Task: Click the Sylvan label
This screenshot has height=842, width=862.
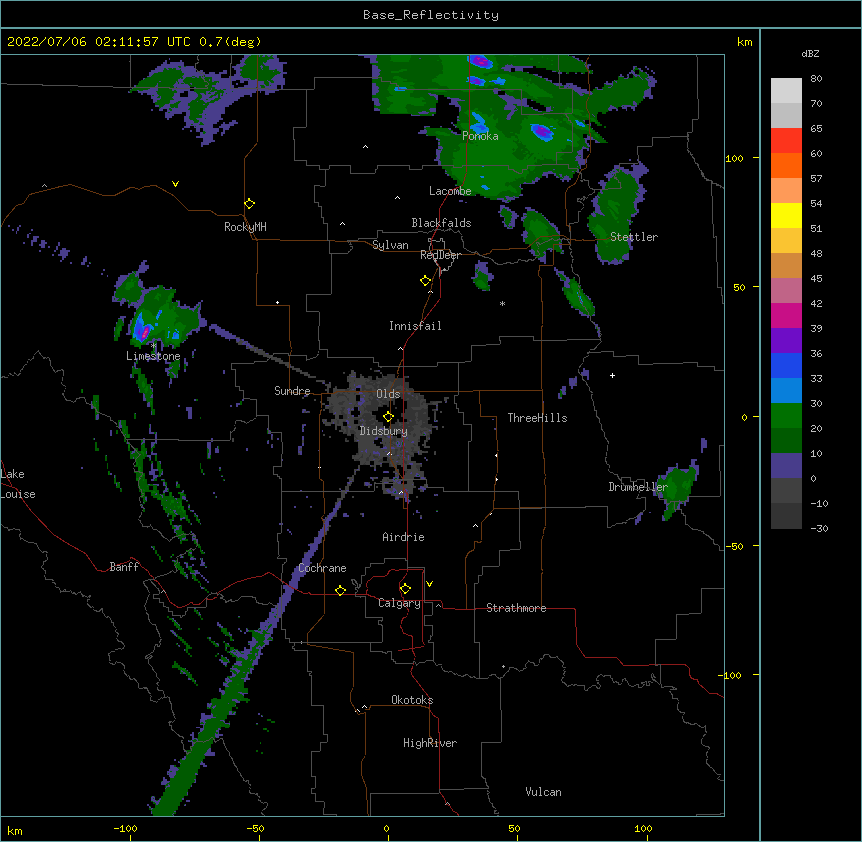Action: tap(390, 245)
